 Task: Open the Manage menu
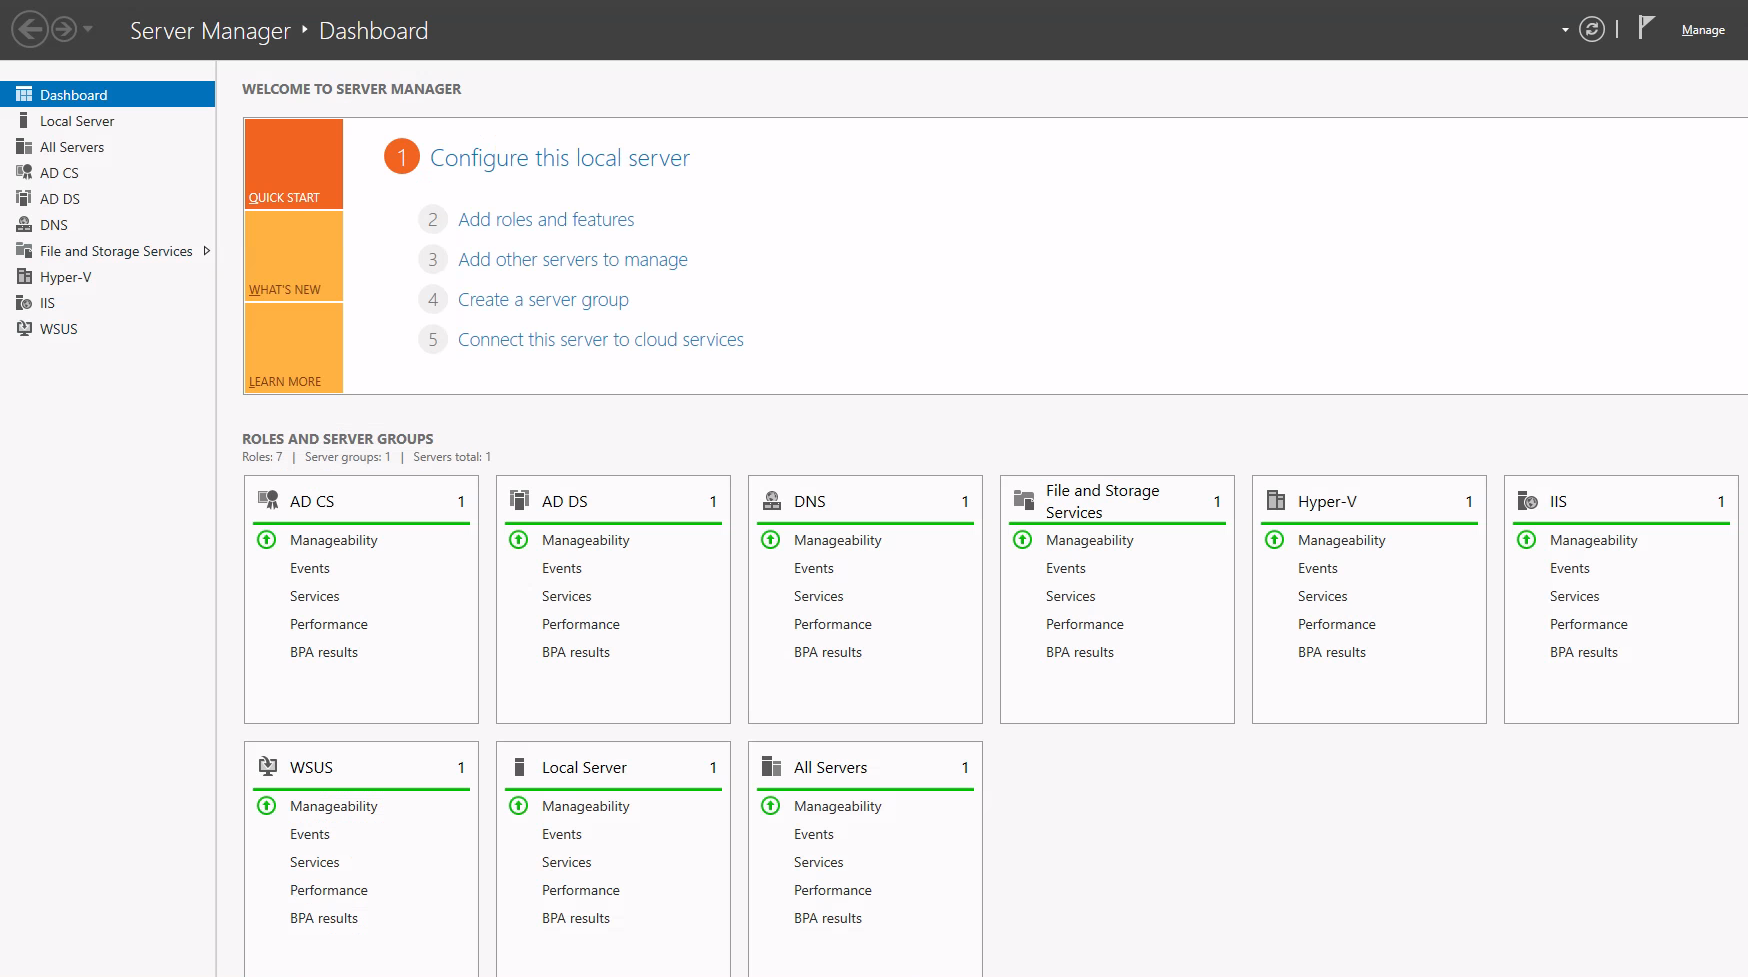[x=1703, y=30]
